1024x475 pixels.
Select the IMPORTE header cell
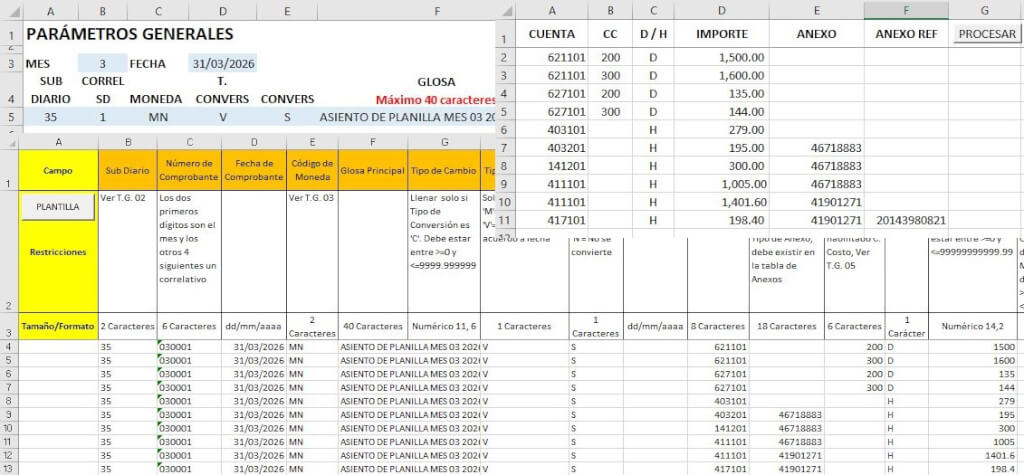pos(721,34)
